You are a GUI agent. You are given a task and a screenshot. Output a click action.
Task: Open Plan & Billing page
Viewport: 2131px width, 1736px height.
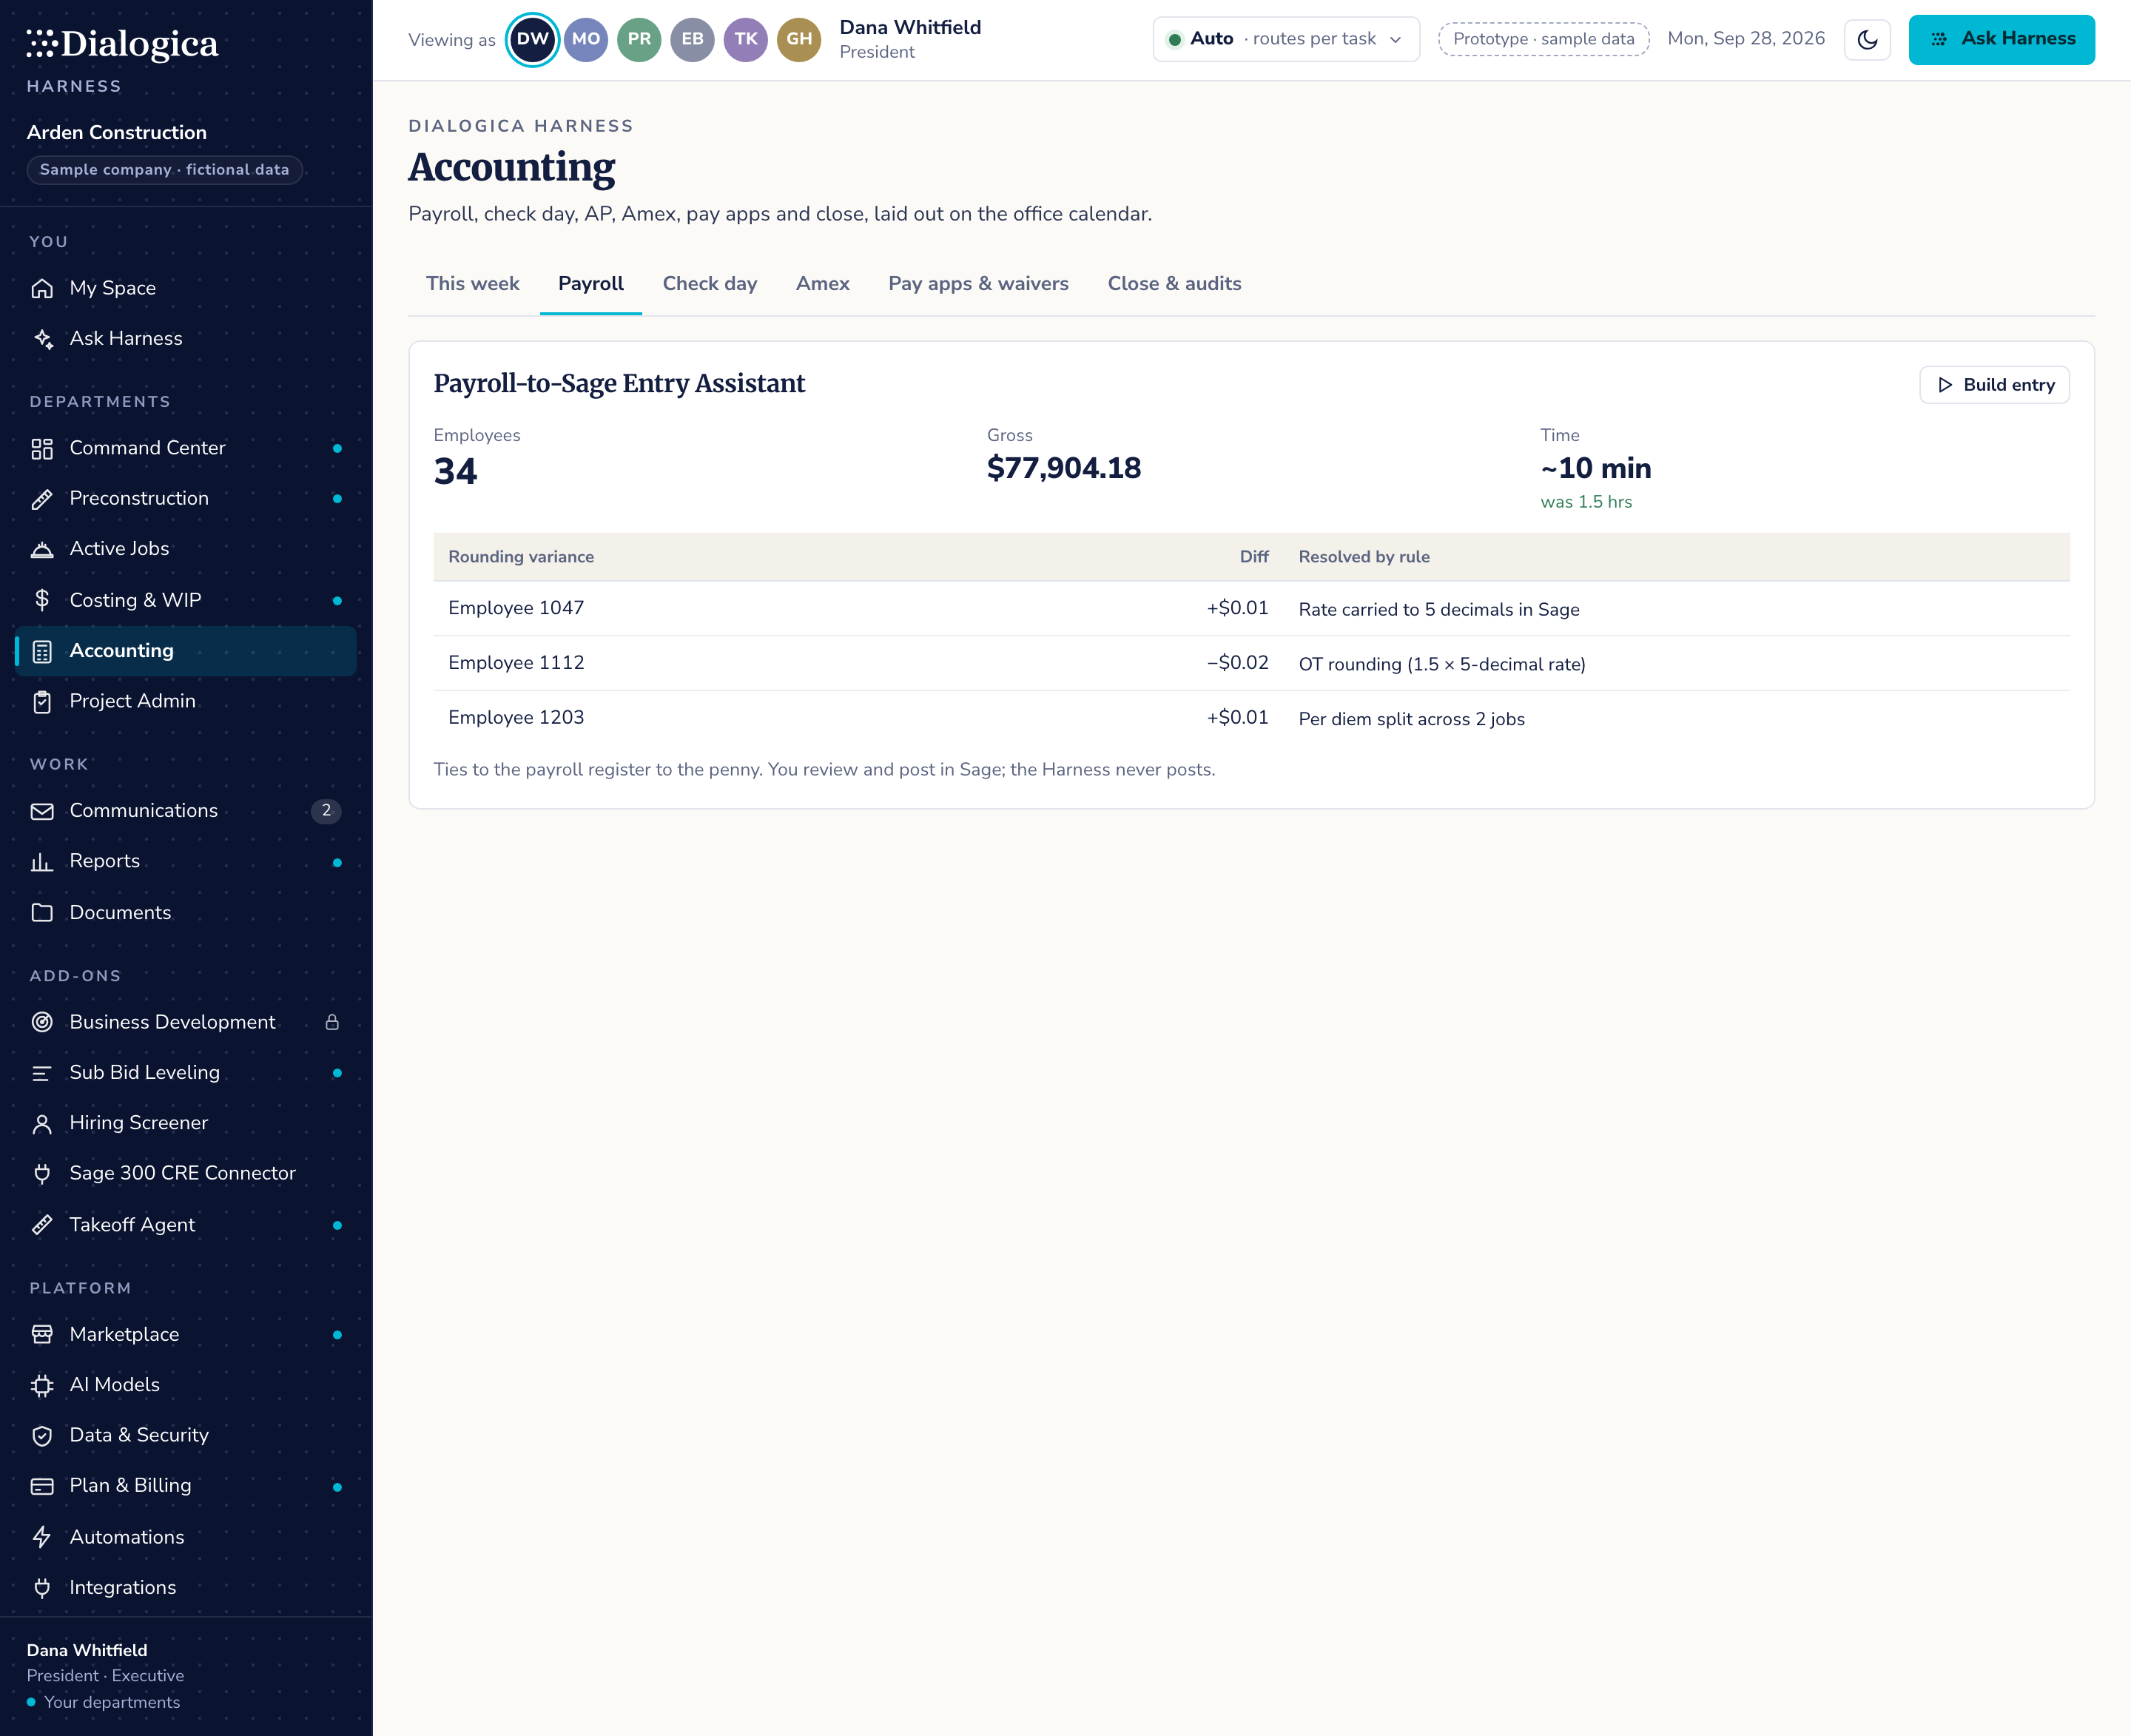[x=186, y=1486]
